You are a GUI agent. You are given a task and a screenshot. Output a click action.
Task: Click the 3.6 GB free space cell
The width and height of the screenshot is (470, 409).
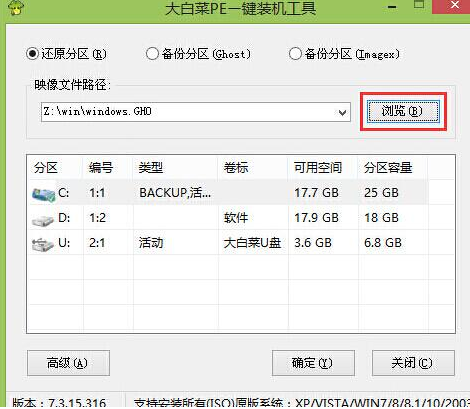[x=313, y=243]
